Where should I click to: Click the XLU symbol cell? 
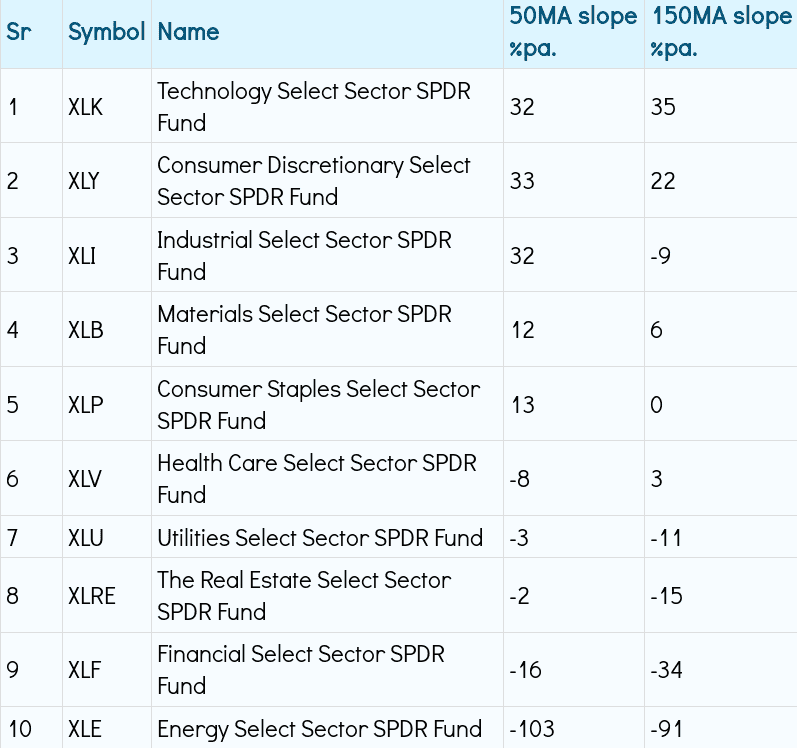click(86, 538)
